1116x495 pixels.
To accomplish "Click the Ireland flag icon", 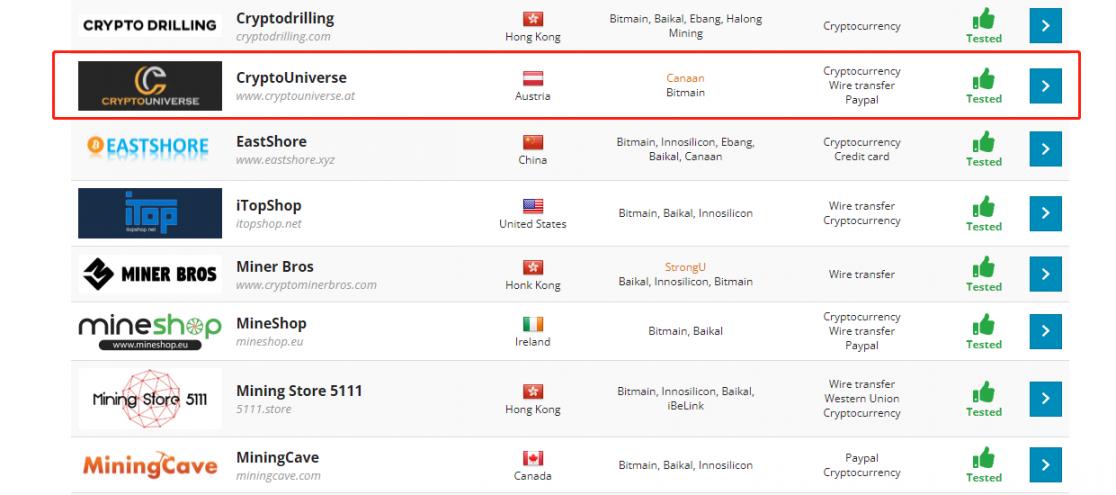I will [533, 324].
